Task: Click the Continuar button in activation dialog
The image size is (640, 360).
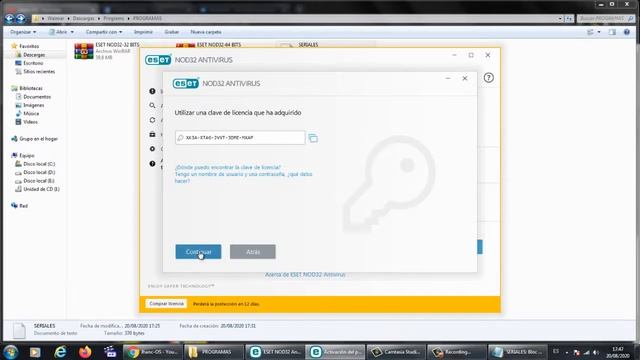Action: [x=198, y=252]
